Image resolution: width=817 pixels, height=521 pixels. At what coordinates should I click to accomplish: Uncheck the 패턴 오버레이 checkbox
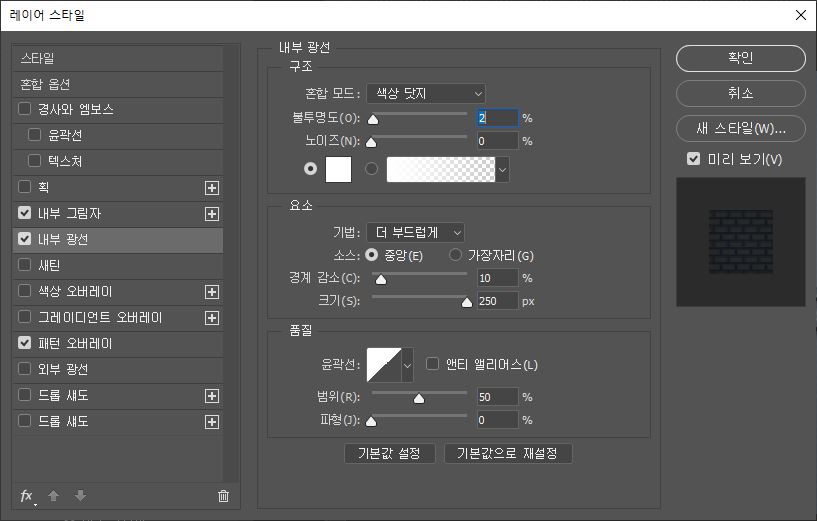tap(24, 343)
